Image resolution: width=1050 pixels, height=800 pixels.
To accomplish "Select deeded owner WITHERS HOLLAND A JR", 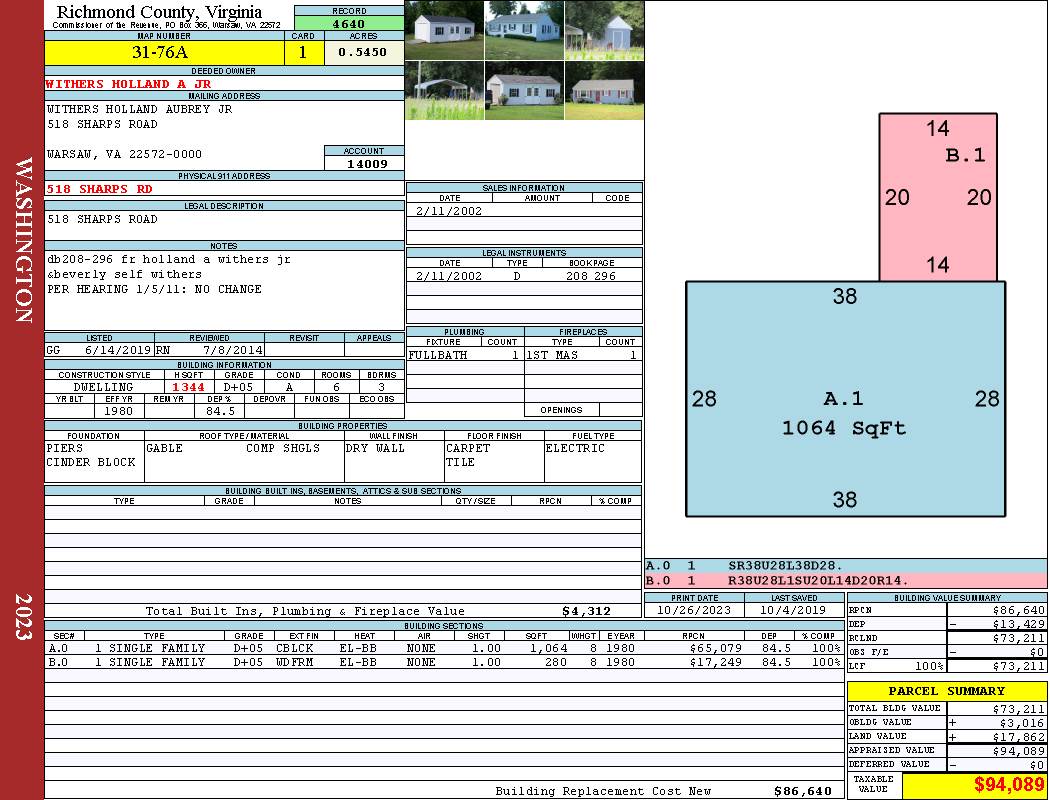I will coord(128,84).
